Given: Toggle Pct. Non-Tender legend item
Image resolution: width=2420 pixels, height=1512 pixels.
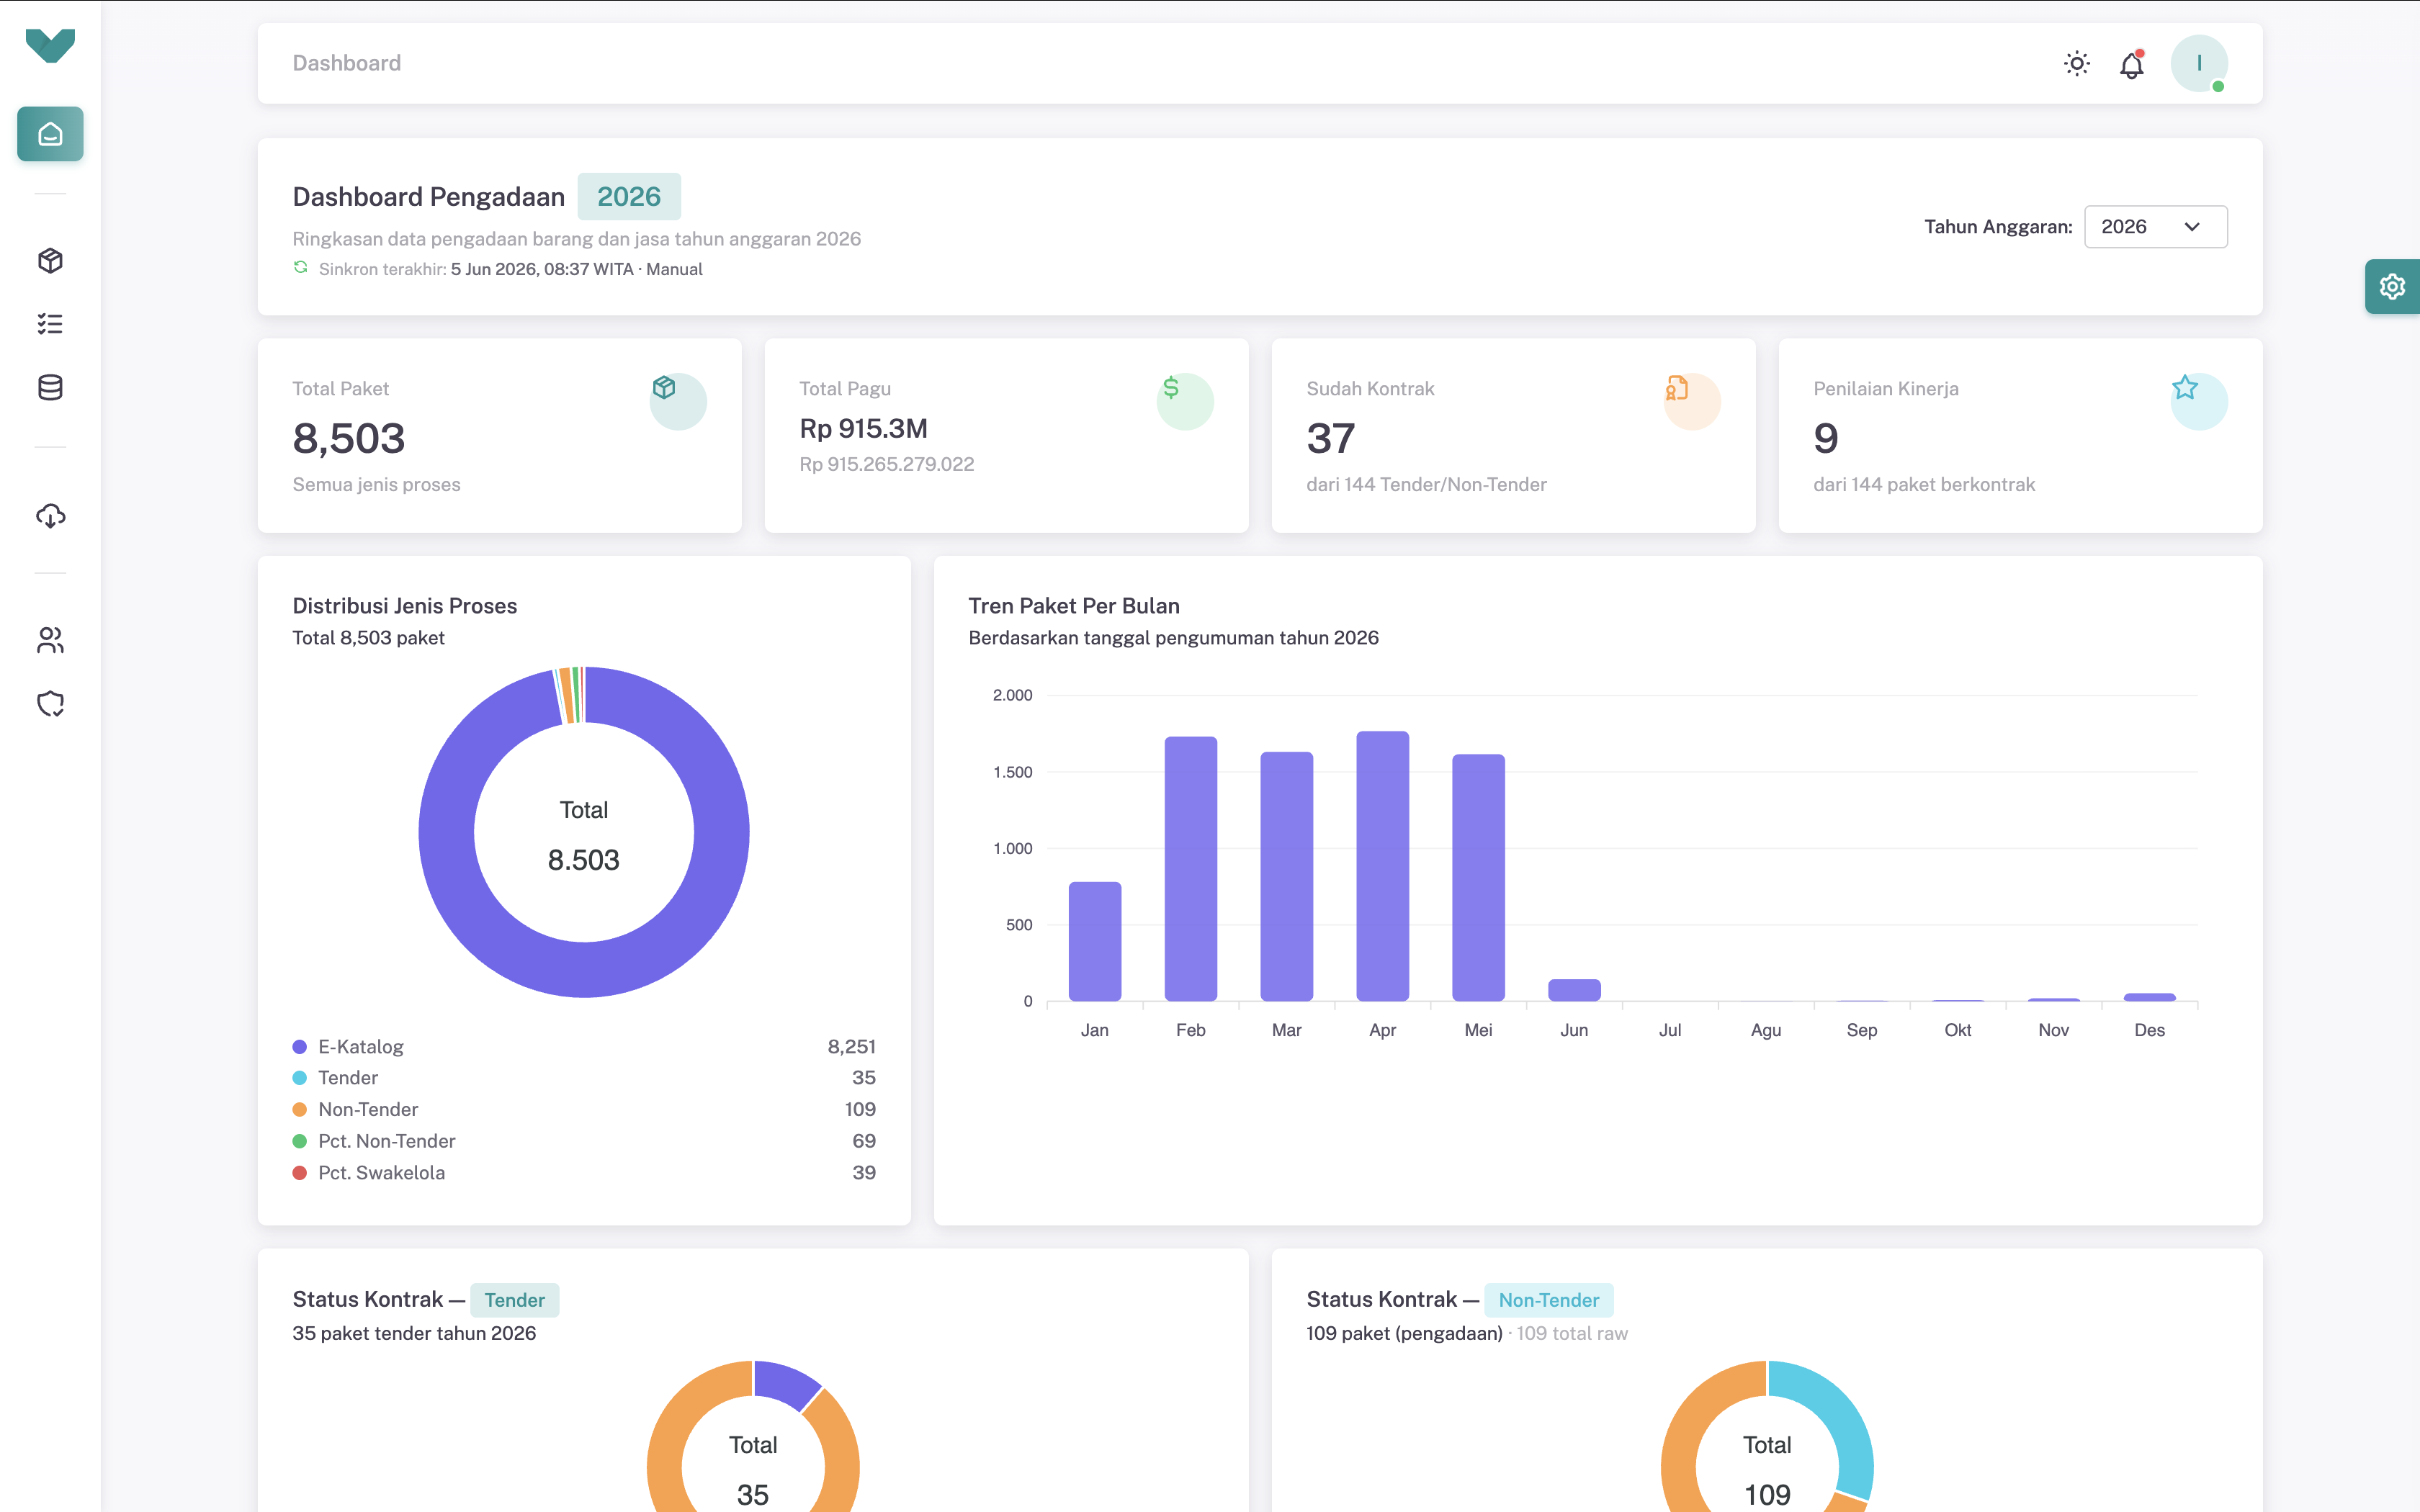Looking at the screenshot, I should (x=374, y=1141).
